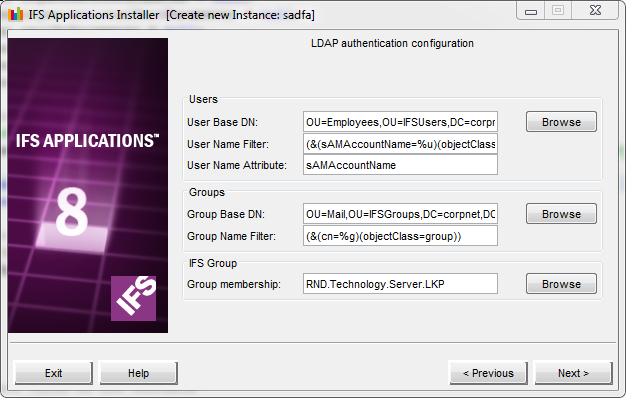Go to the Next installer step
Screen dimensions: 626x398
pos(573,373)
